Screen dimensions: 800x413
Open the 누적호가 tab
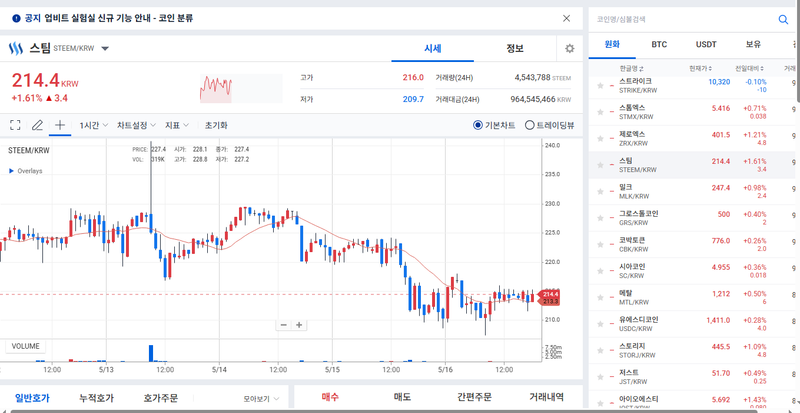pos(96,398)
